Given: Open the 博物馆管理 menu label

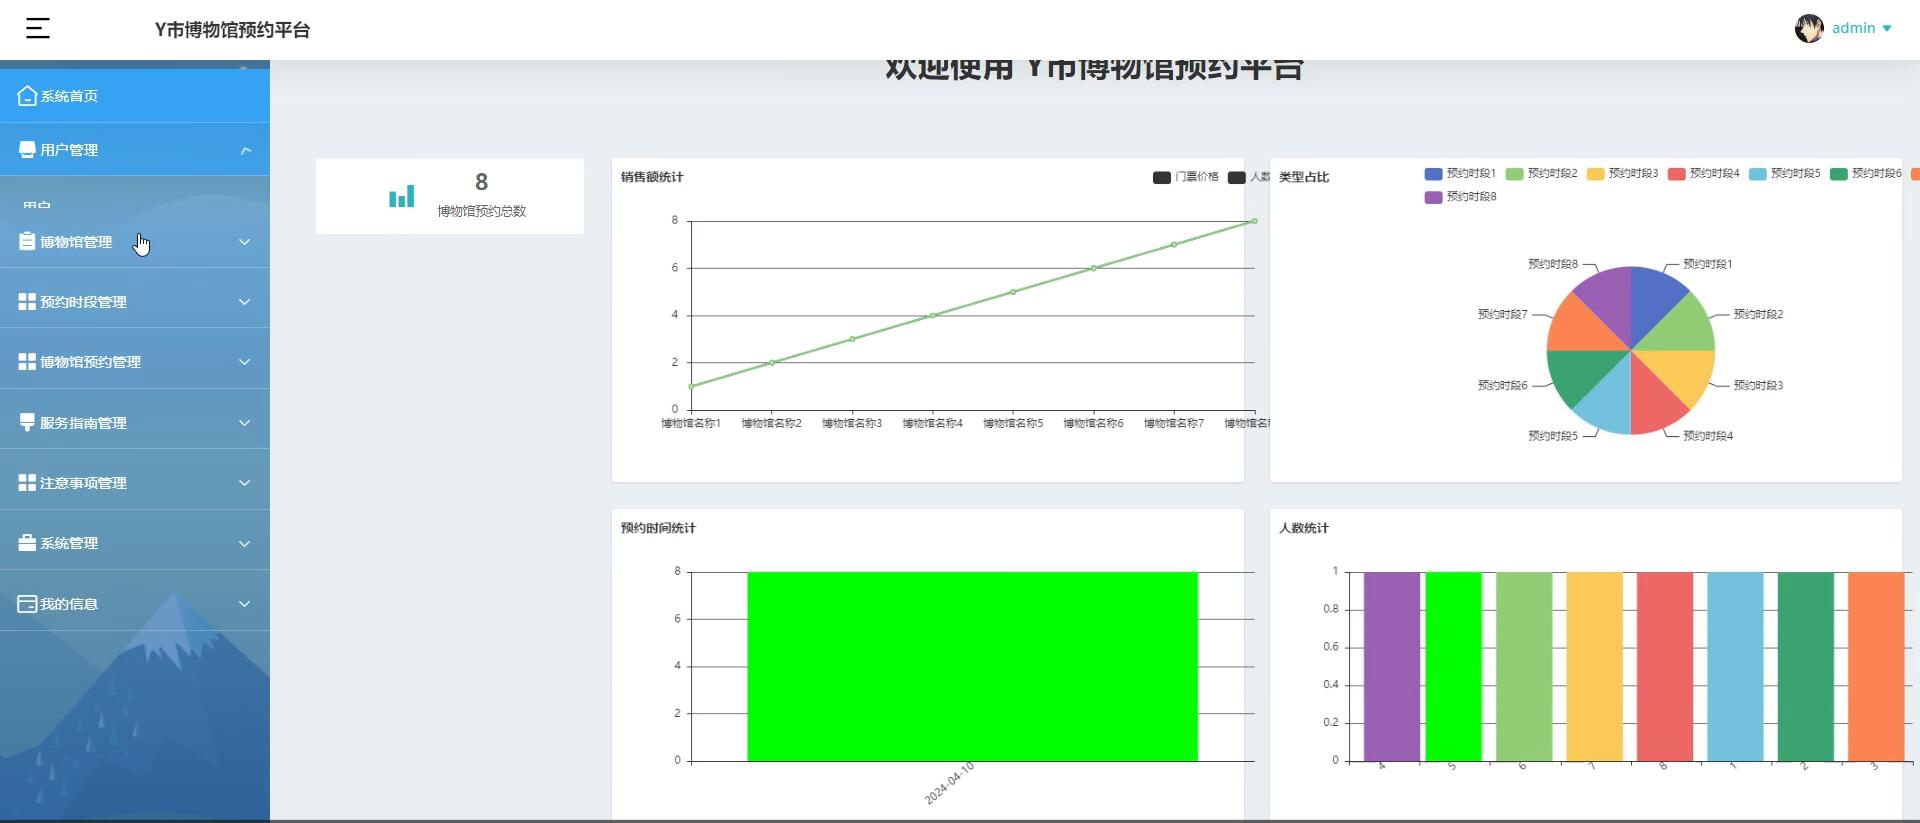Looking at the screenshot, I should [x=76, y=242].
